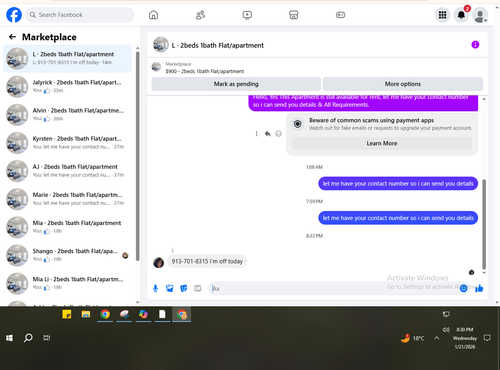Open the Jalyrick conversation
This screenshot has width=500, height=370.
67,86
